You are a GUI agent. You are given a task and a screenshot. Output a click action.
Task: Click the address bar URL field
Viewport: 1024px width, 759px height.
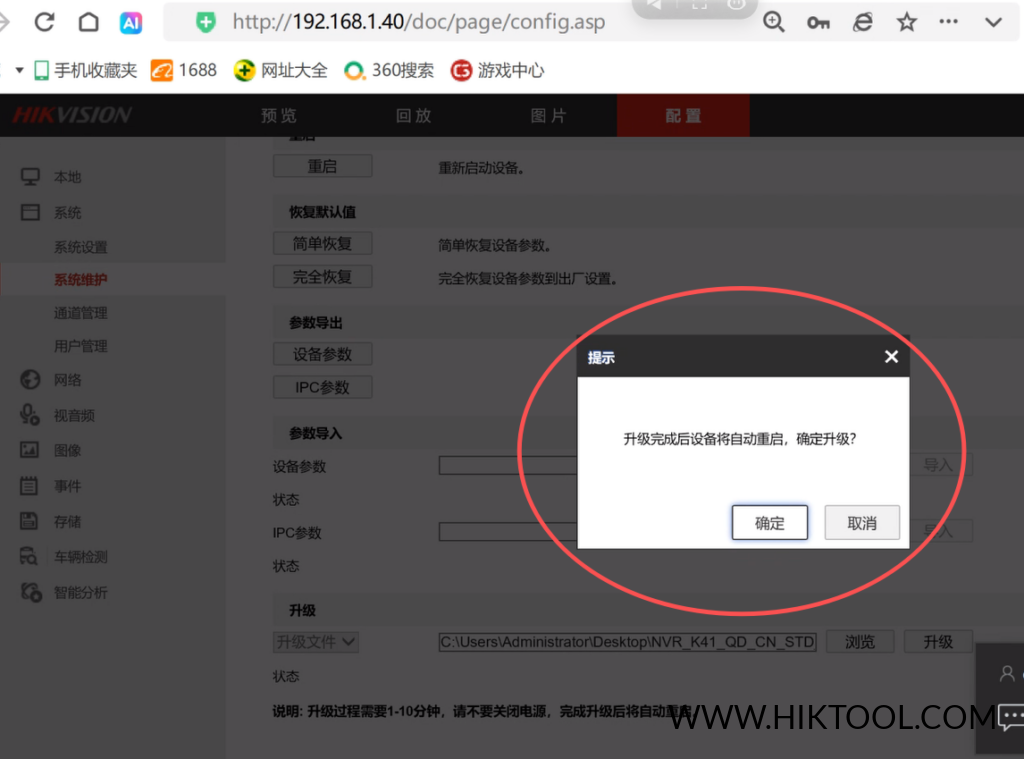[x=419, y=22]
